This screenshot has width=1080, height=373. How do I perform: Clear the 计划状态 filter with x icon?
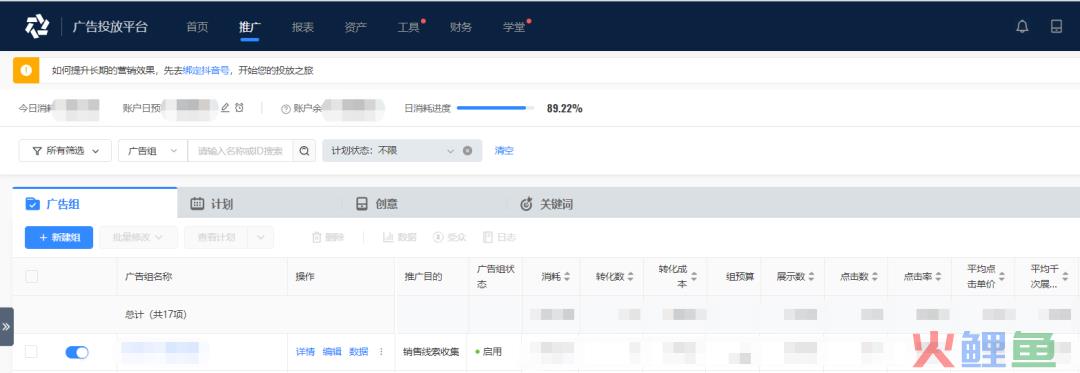[x=468, y=151]
